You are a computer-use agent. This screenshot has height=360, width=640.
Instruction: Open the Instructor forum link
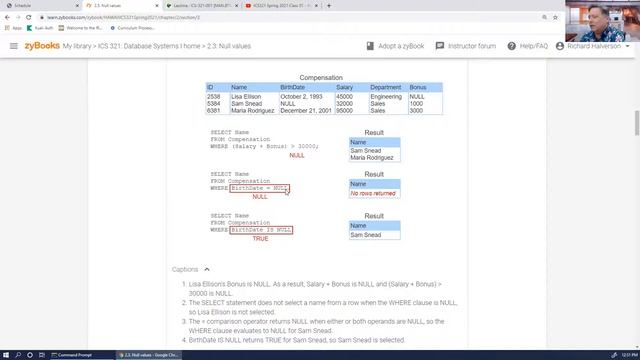point(472,46)
